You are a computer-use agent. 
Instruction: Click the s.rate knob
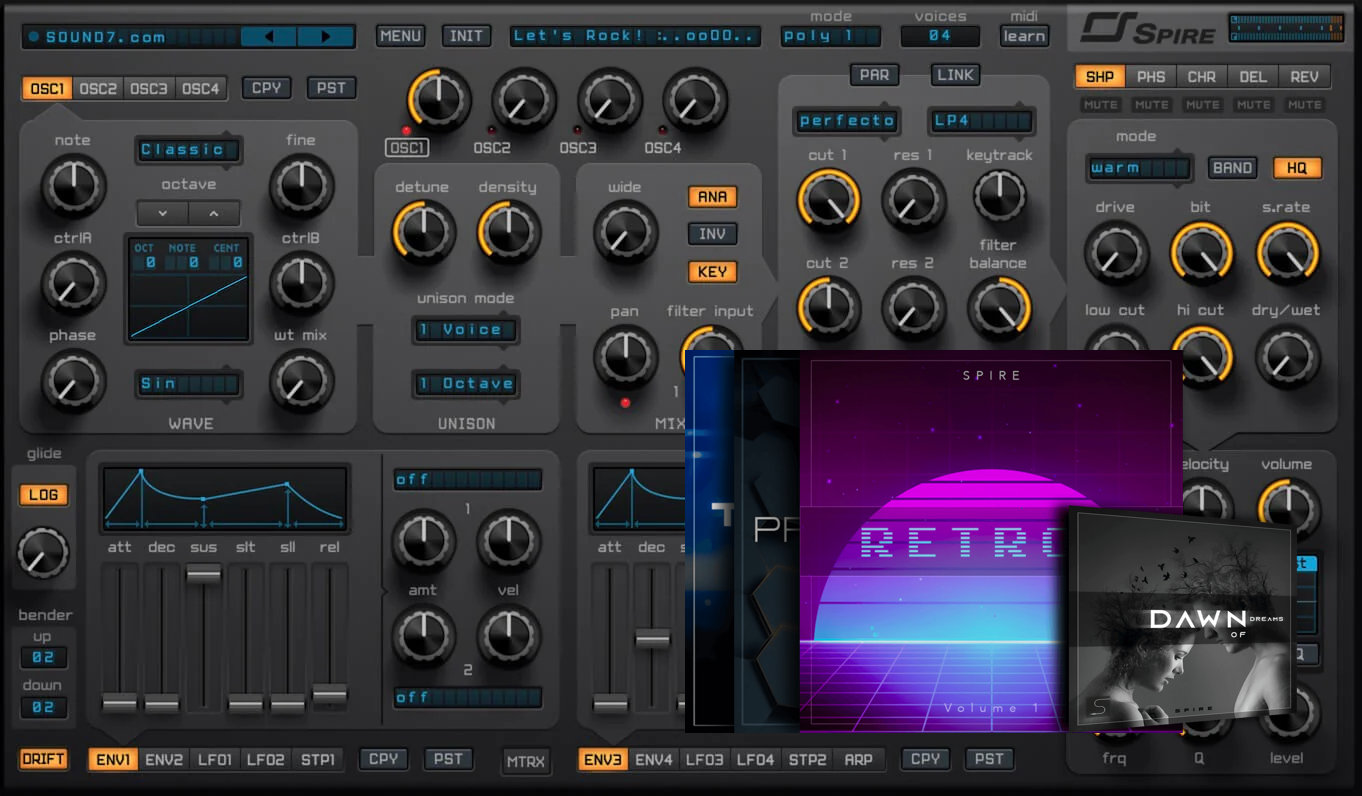(x=1287, y=253)
